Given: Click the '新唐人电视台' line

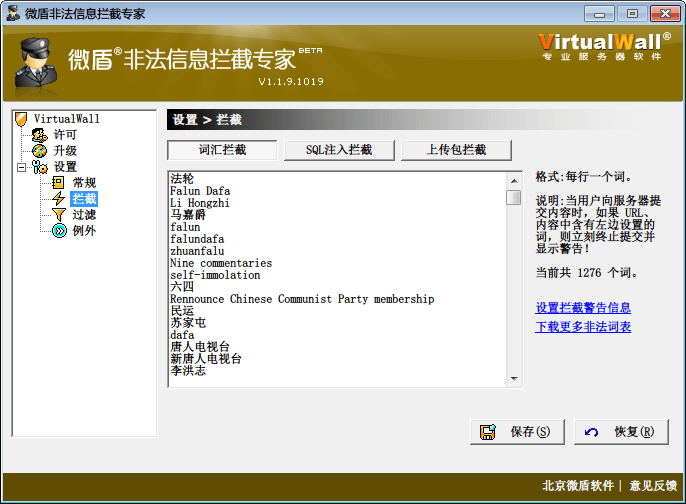Looking at the screenshot, I should point(206,359).
